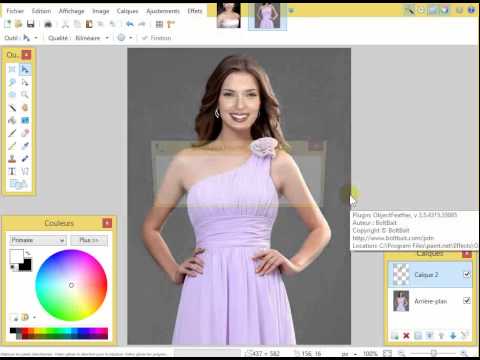Move the layer down with blue arrow
480x360 pixels.
[x=453, y=335]
